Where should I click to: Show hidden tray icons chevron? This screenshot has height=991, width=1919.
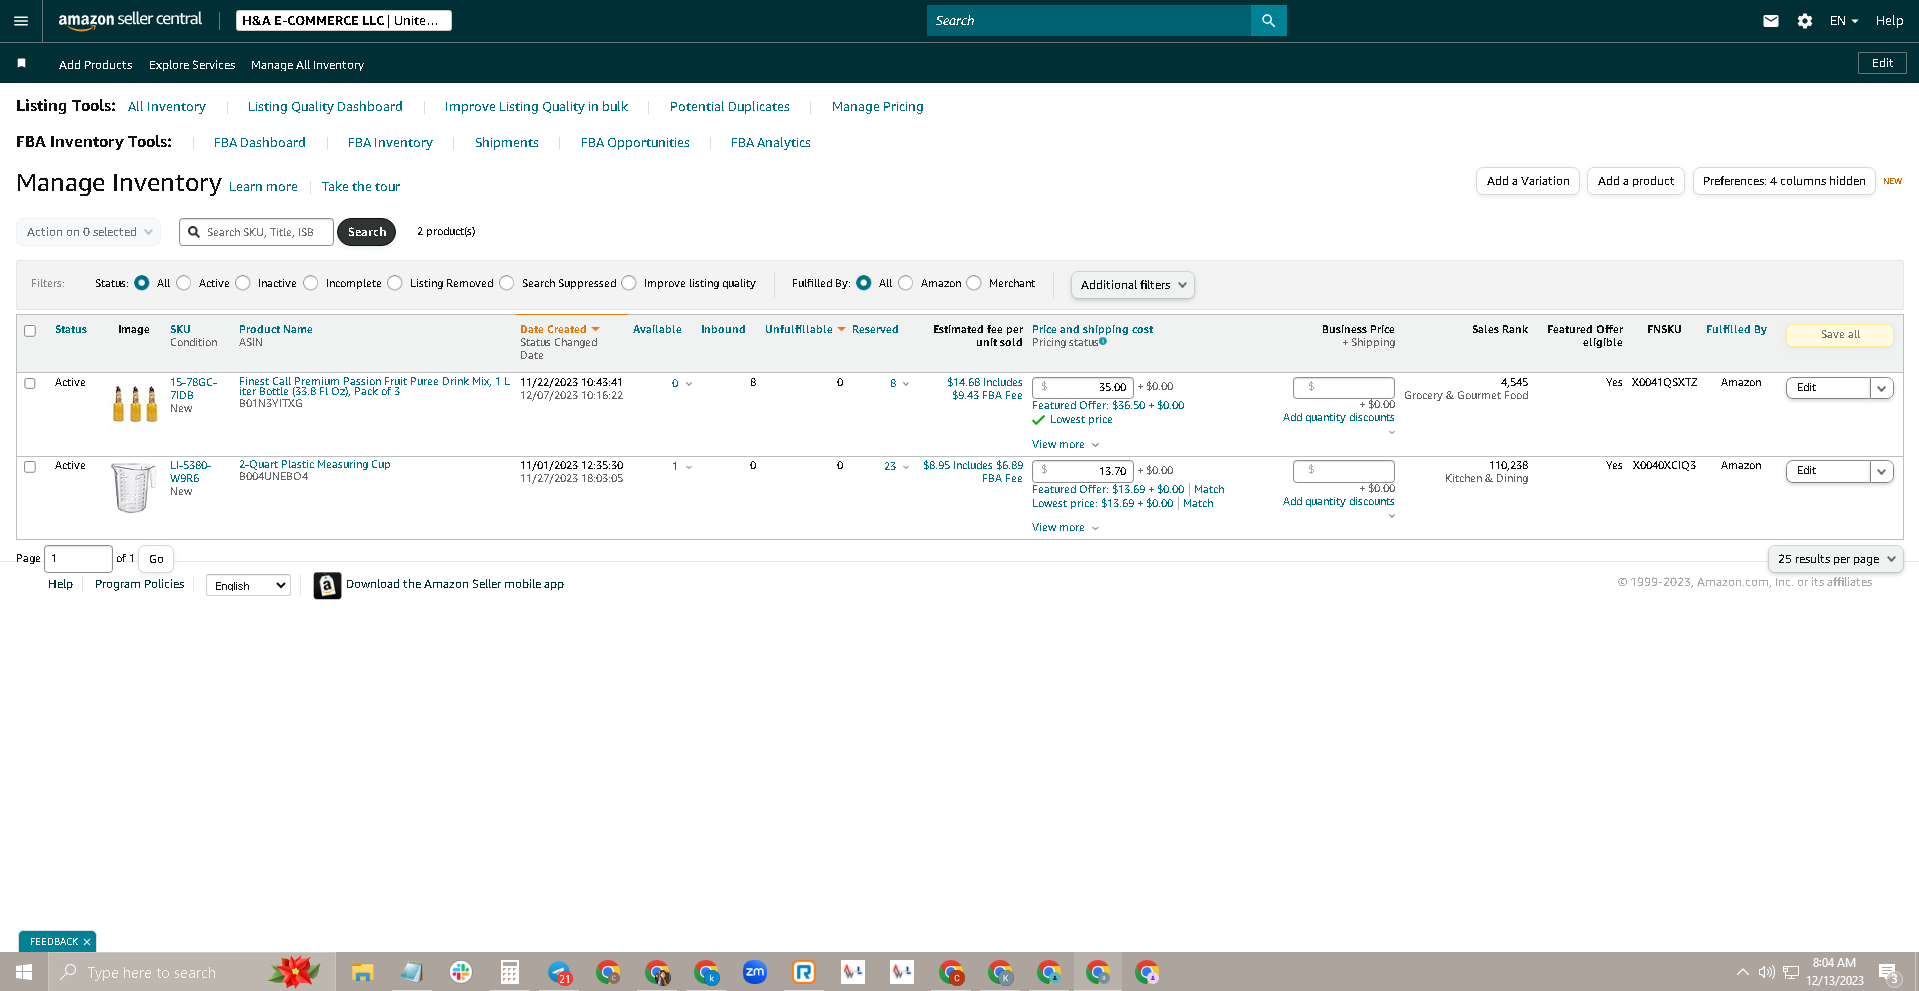[1743, 972]
